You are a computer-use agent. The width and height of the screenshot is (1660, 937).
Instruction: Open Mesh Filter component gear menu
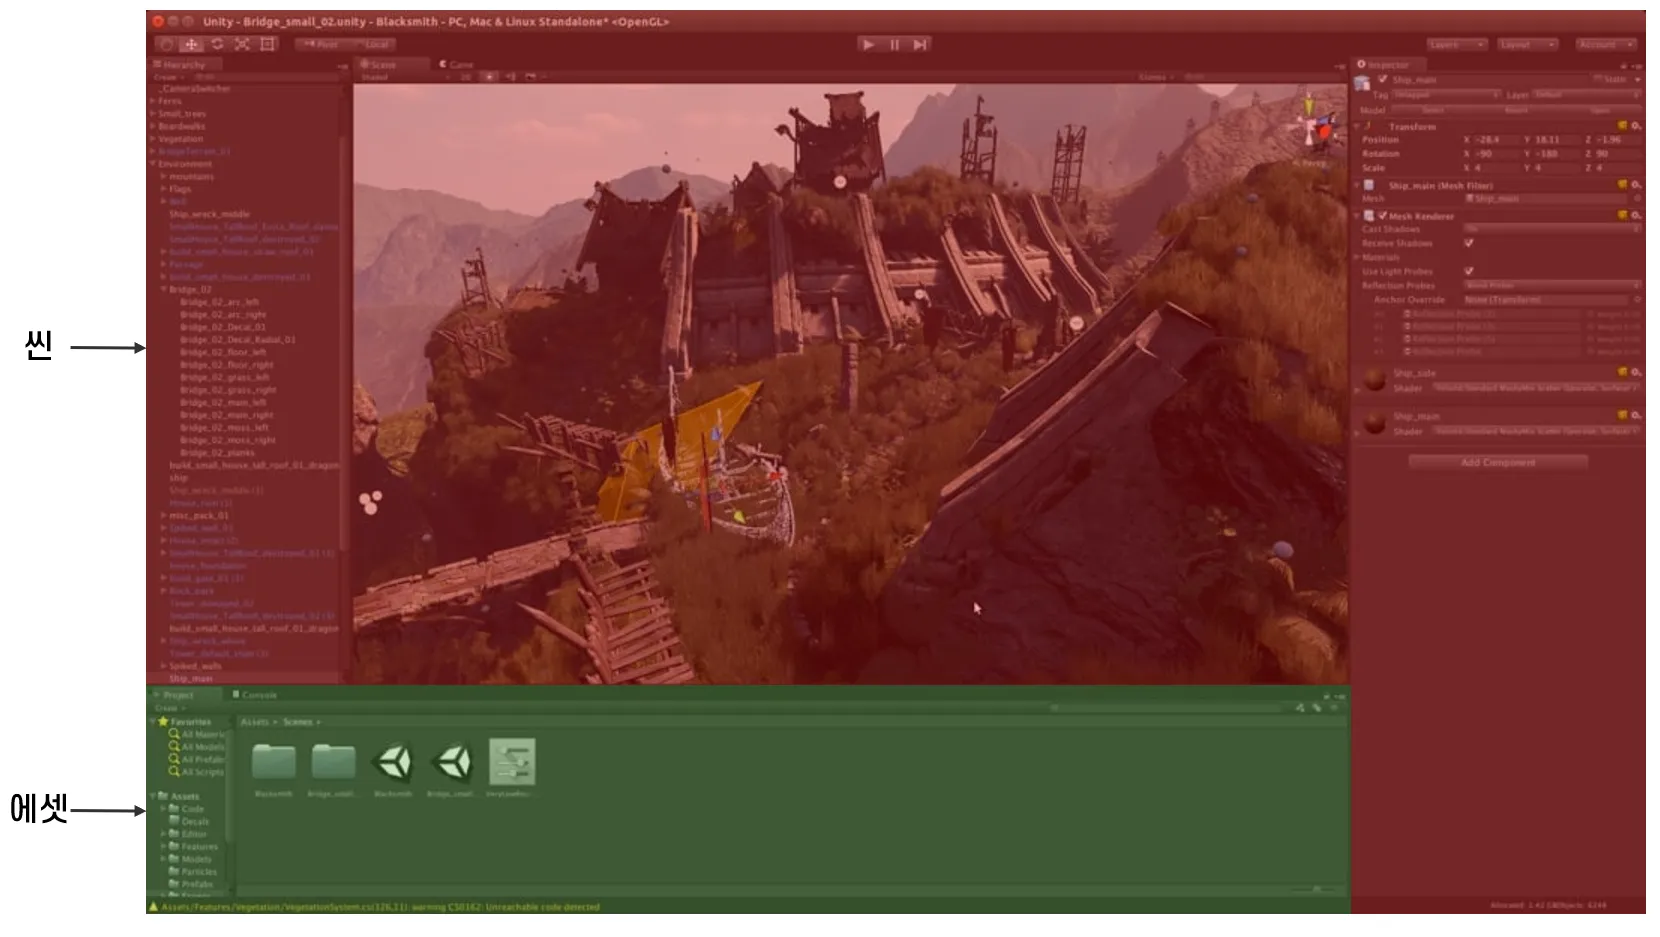pos(1636,185)
